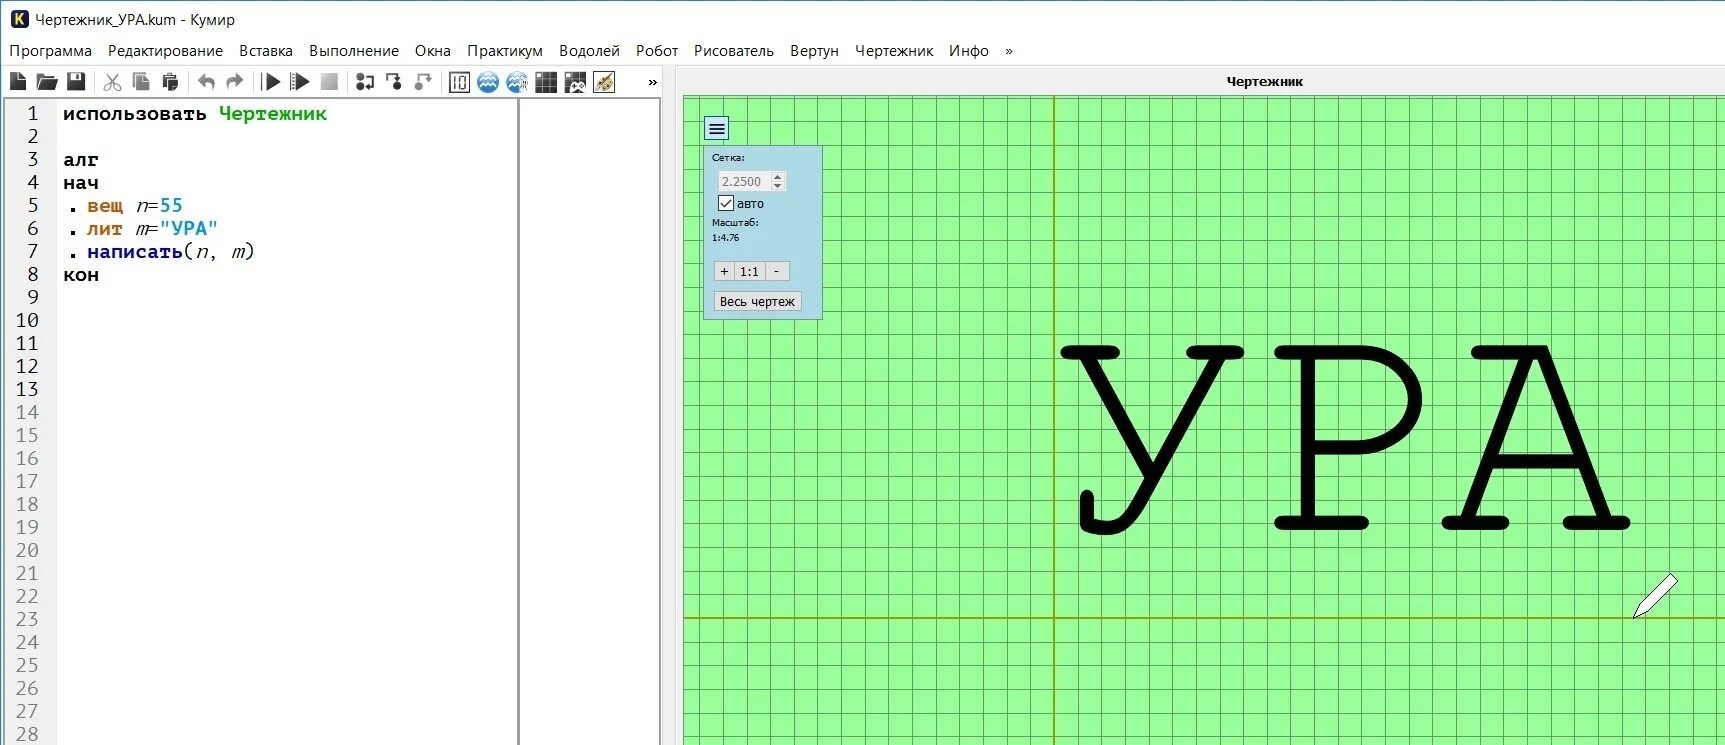Expand more menus with the » chevron
The image size is (1725, 745).
pyautogui.click(x=1009, y=51)
